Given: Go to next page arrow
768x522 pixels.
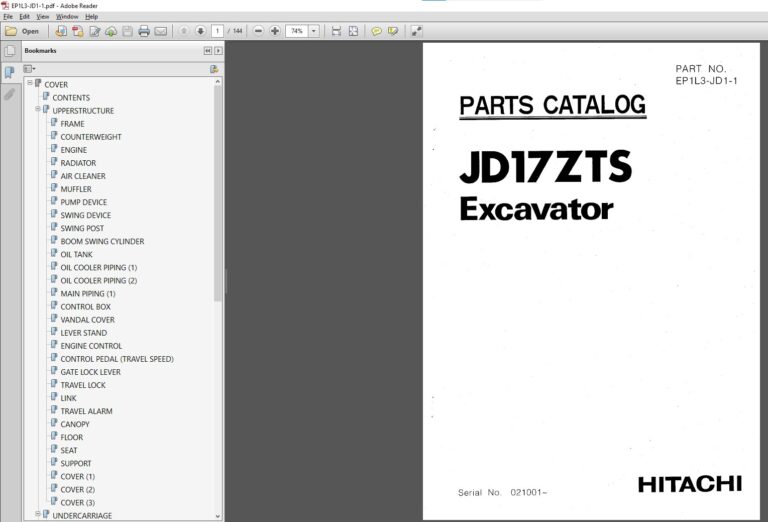Looking at the screenshot, I should click(x=200, y=31).
